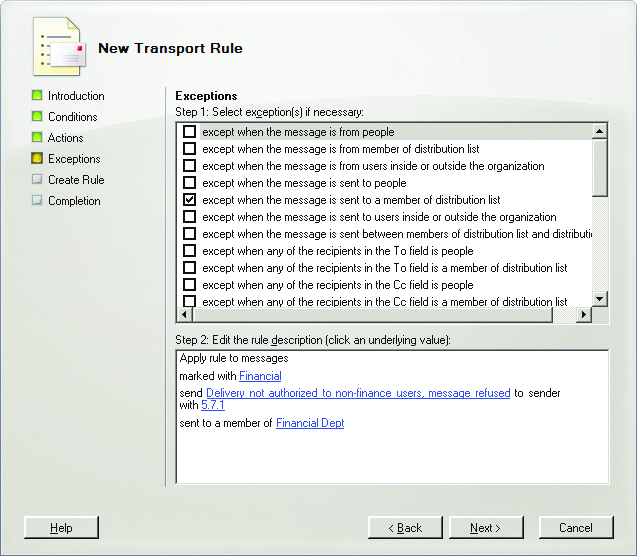Click the green Actions step indicator
Screen dimensions: 637x556
[x=37, y=138]
